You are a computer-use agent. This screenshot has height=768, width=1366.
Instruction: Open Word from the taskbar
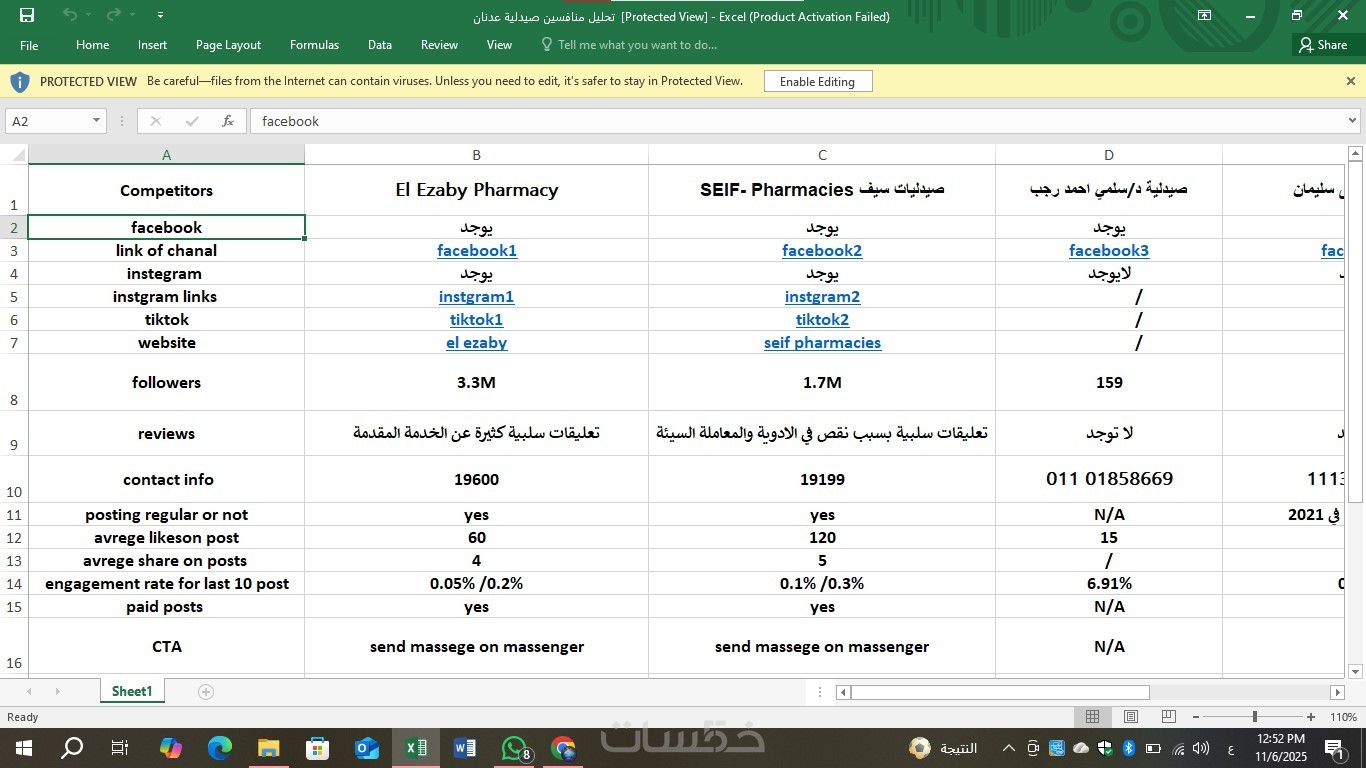pyautogui.click(x=465, y=748)
